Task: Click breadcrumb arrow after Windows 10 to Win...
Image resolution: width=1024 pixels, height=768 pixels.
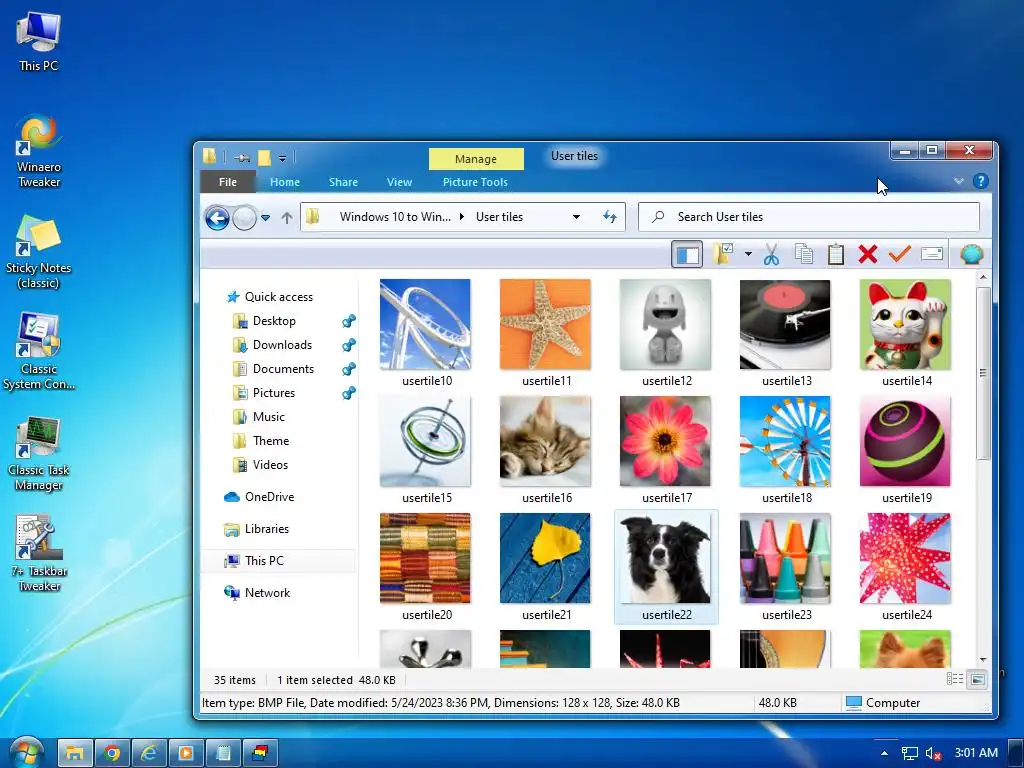Action: pyautogui.click(x=462, y=217)
